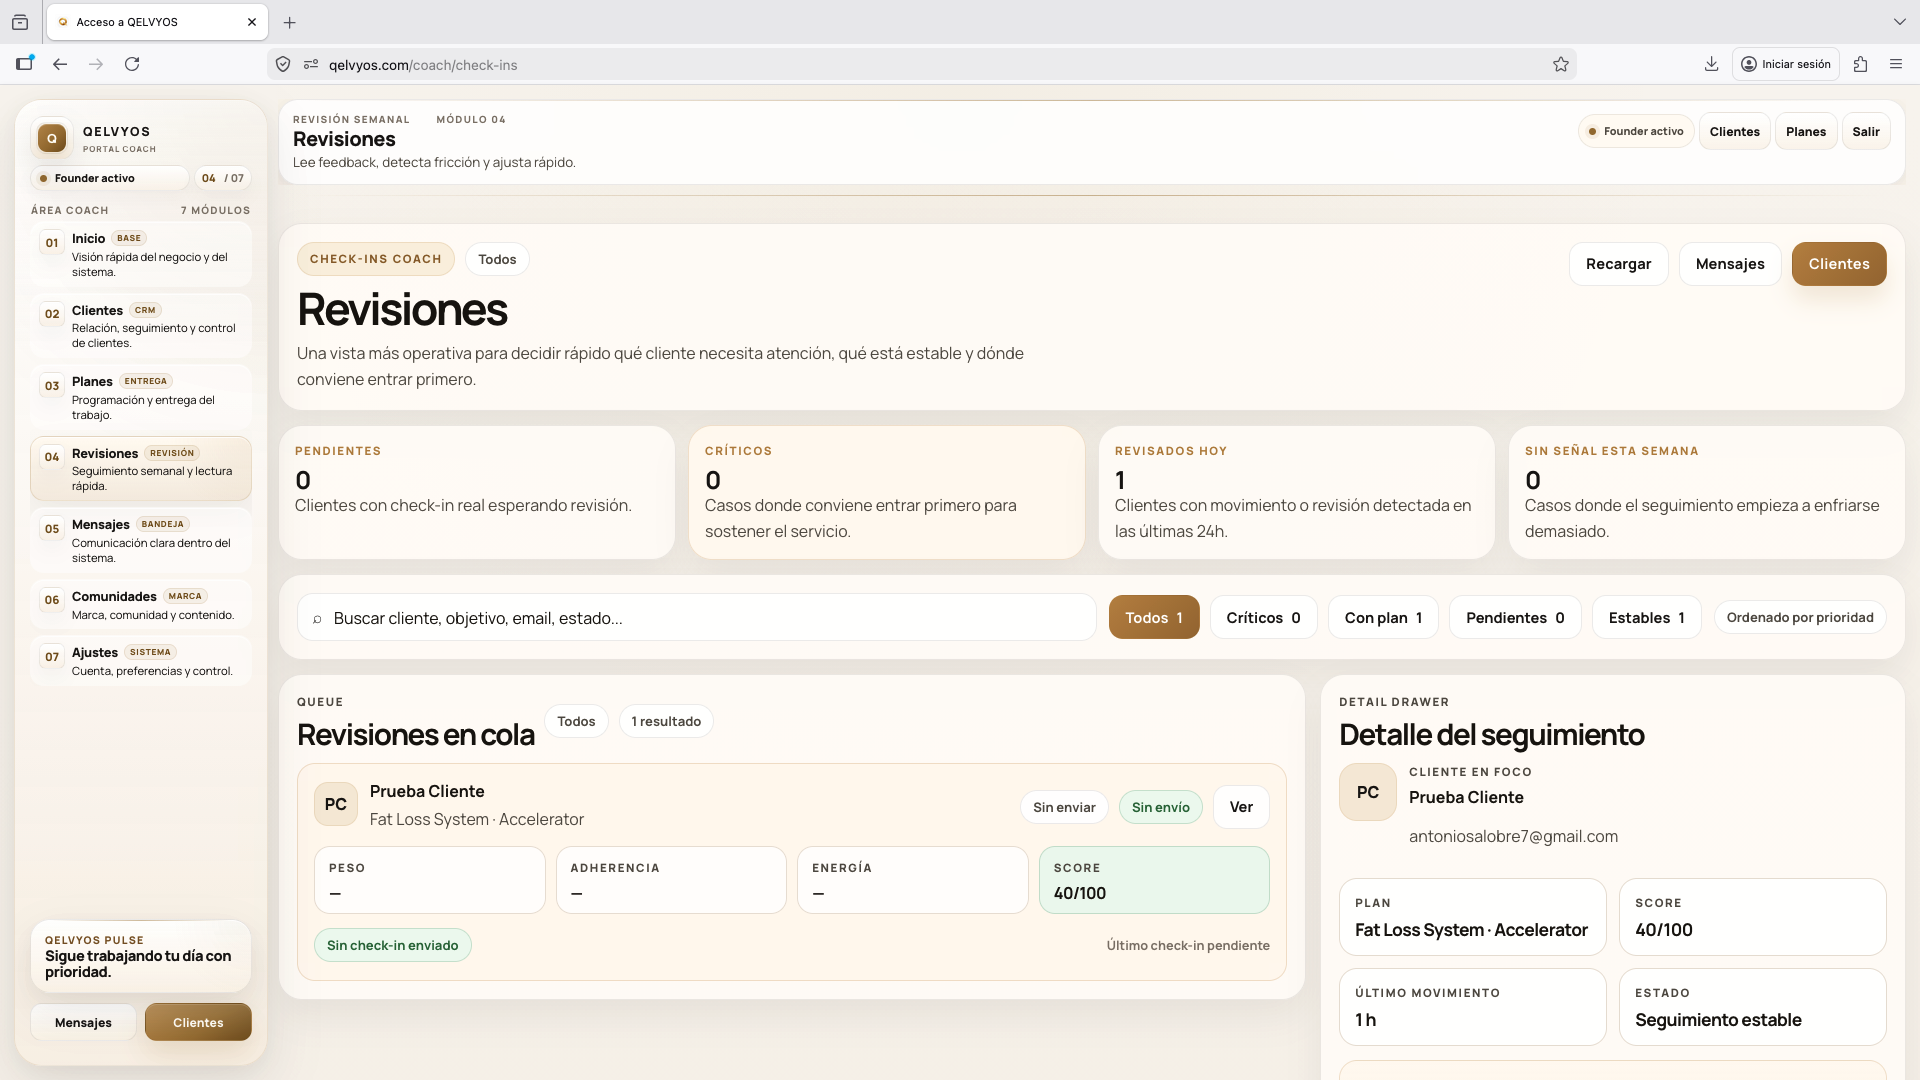
Task: Open the Revisiones module icon 04
Action: pyautogui.click(x=51, y=457)
